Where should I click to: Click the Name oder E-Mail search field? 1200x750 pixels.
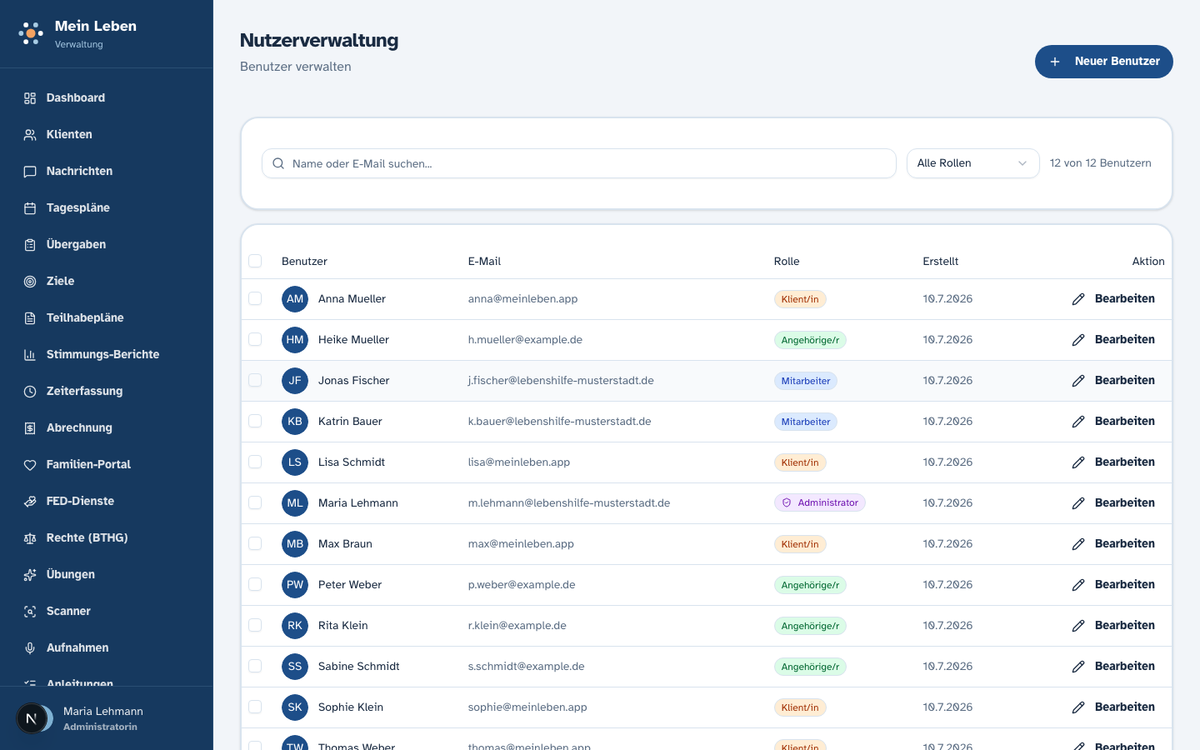(x=579, y=163)
